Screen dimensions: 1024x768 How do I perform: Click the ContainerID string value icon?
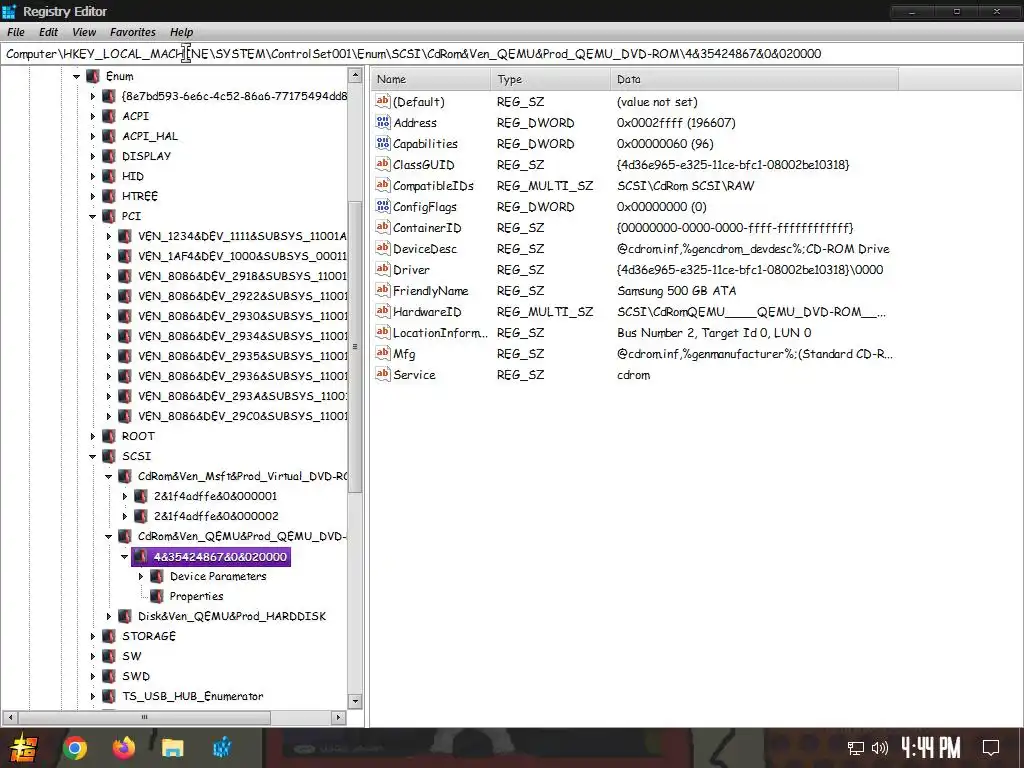coord(383,227)
